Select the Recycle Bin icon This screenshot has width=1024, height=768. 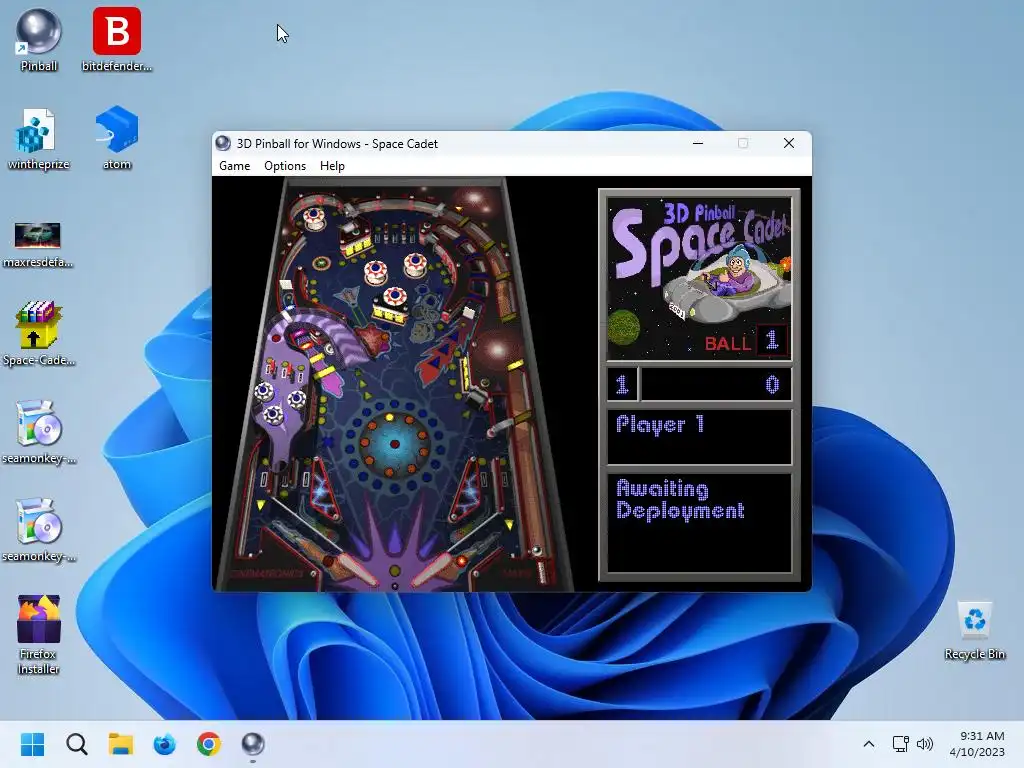click(x=974, y=630)
